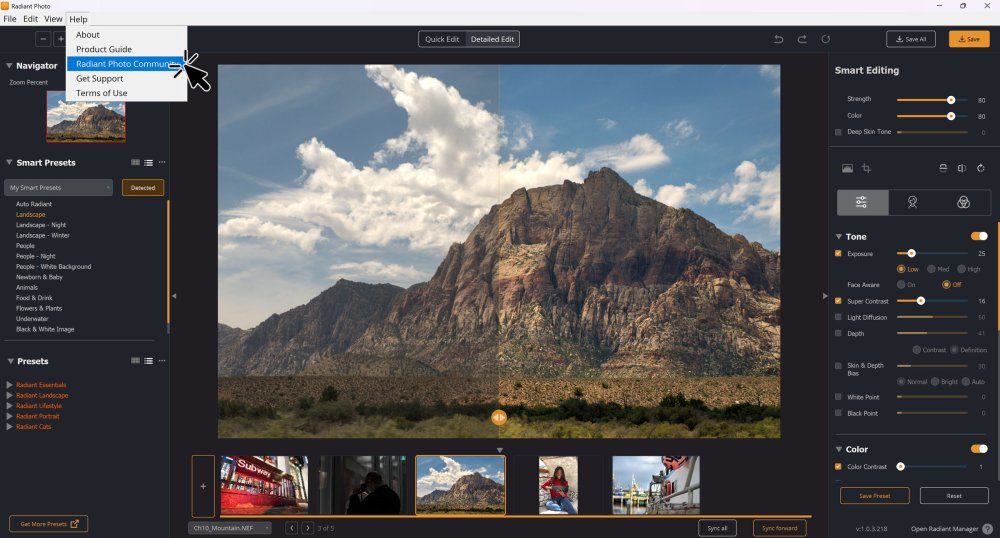The height and width of the screenshot is (538, 1000).
Task: Choose Terms of Use from Help menu
Action: point(126,93)
